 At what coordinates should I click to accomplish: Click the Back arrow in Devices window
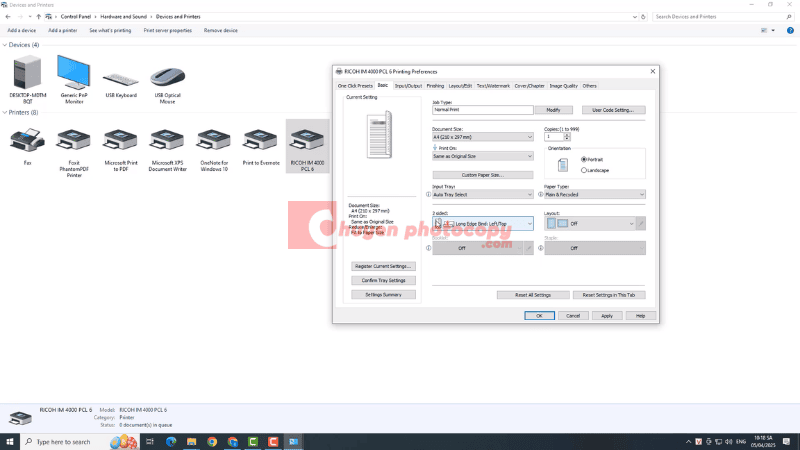coord(8,17)
